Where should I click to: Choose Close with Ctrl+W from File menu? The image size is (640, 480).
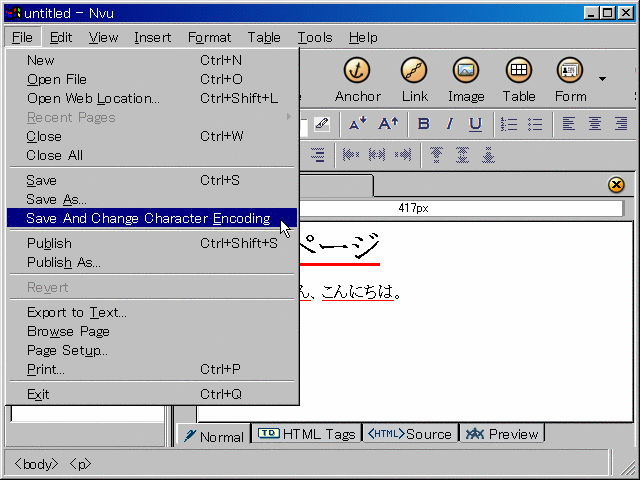pos(152,136)
